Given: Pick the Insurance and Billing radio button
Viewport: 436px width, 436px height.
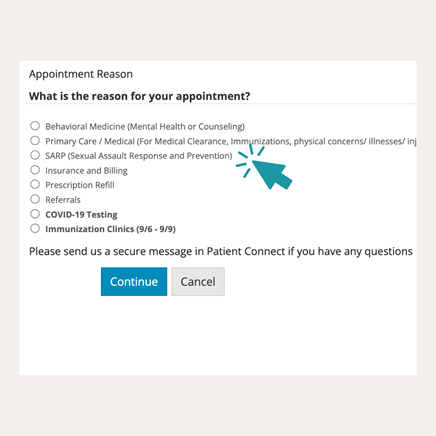Looking at the screenshot, I should [35, 170].
